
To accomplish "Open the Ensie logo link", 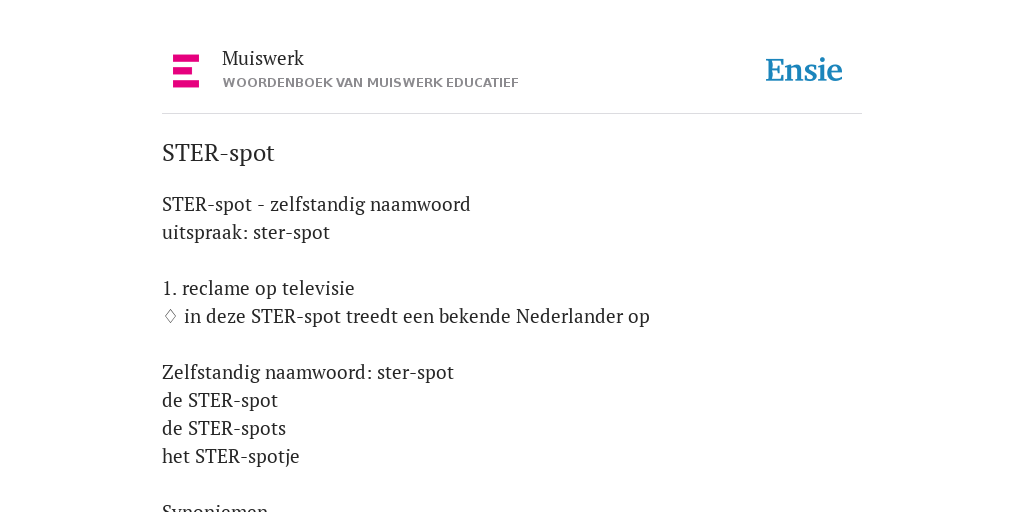I will 804,70.
